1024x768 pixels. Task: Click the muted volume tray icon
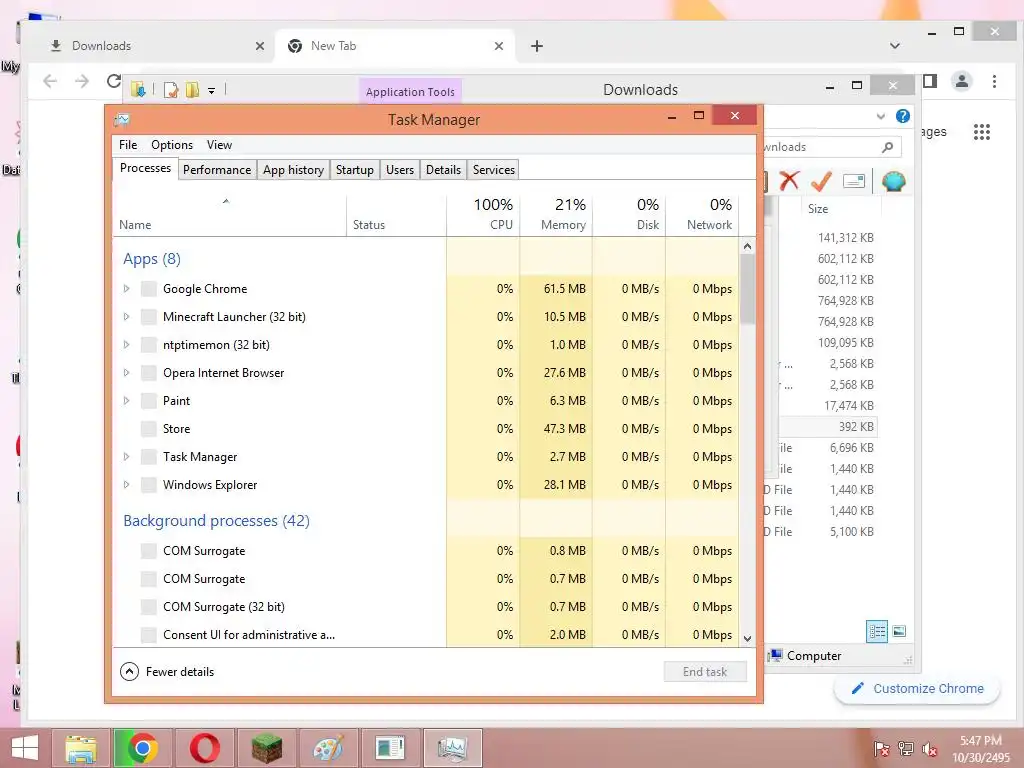[930, 749]
